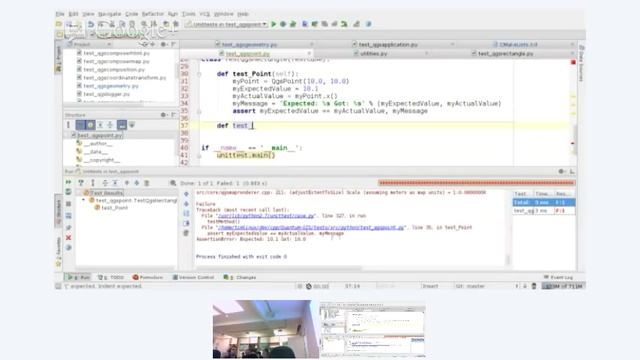This screenshot has height=360, width=640.
Task: Select test_qgscomposition.py in project tree
Action: (113, 69)
